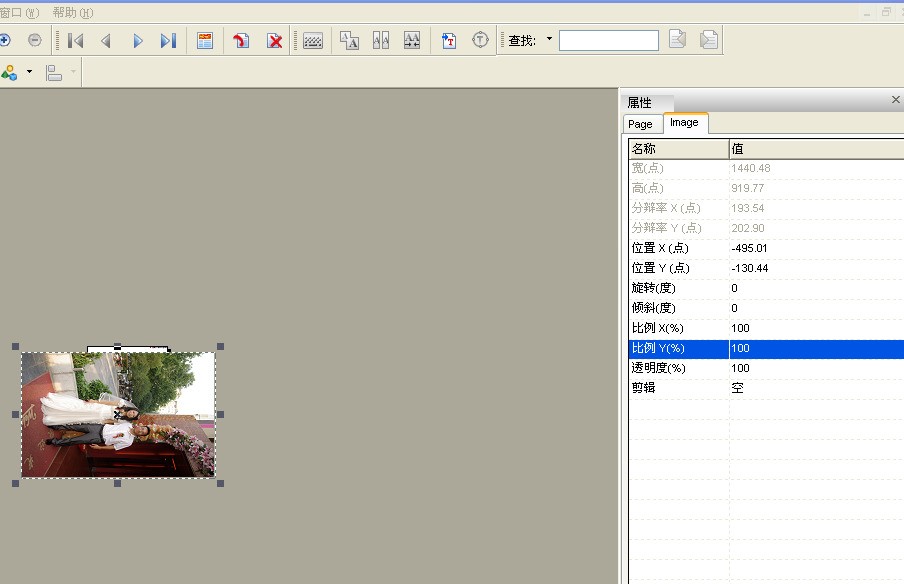The width and height of the screenshot is (904, 584).
Task: Go to the previous page
Action: (106, 41)
